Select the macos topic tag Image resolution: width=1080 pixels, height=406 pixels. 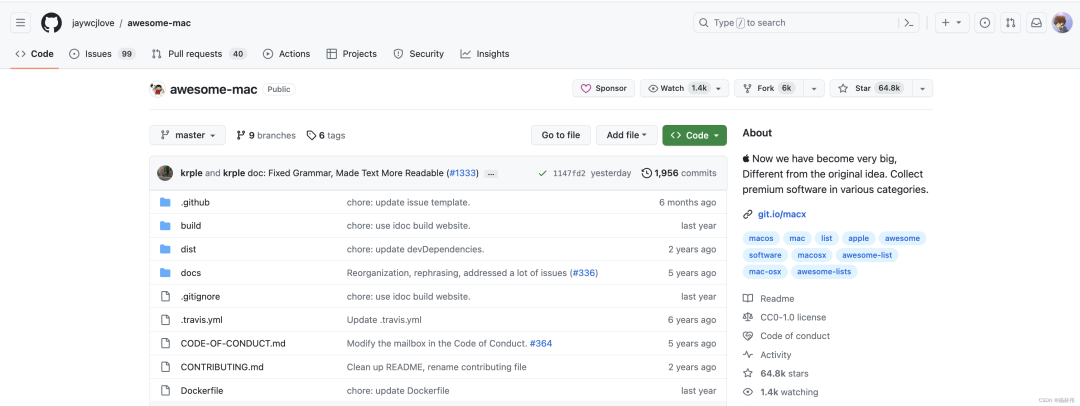(761, 238)
